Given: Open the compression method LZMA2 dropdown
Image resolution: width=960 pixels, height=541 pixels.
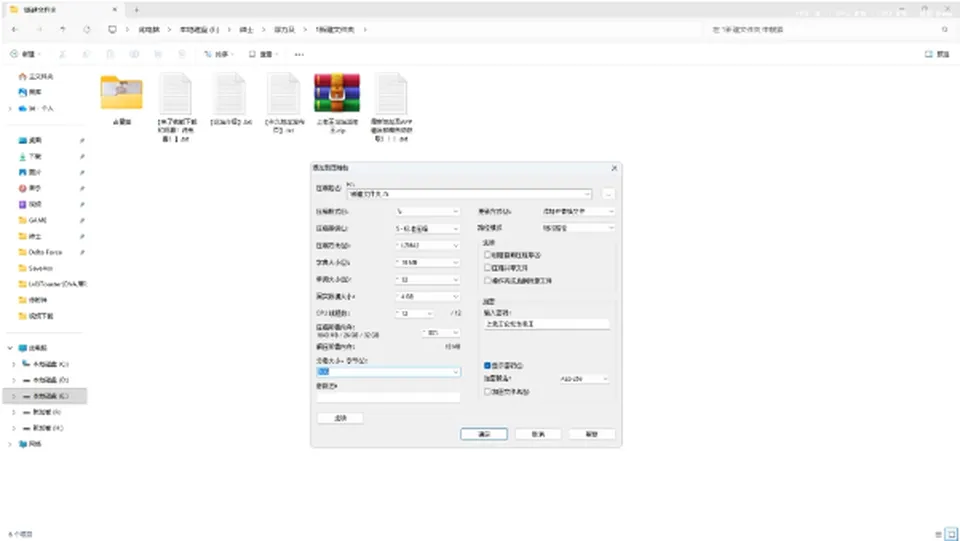Looking at the screenshot, I should [427, 245].
